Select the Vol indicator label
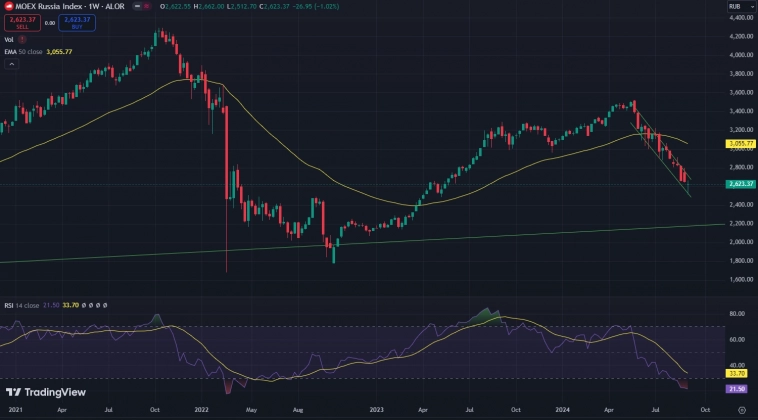 pyautogui.click(x=9, y=40)
